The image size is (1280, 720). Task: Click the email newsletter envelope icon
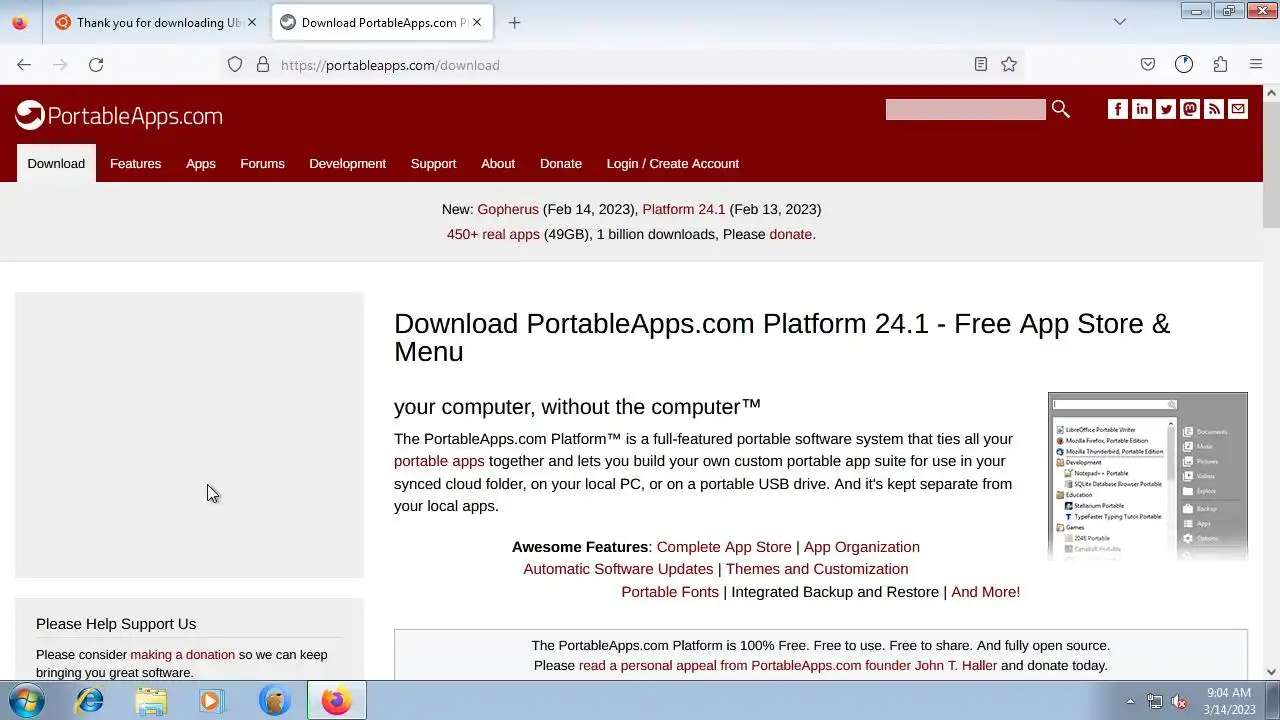coord(1238,109)
